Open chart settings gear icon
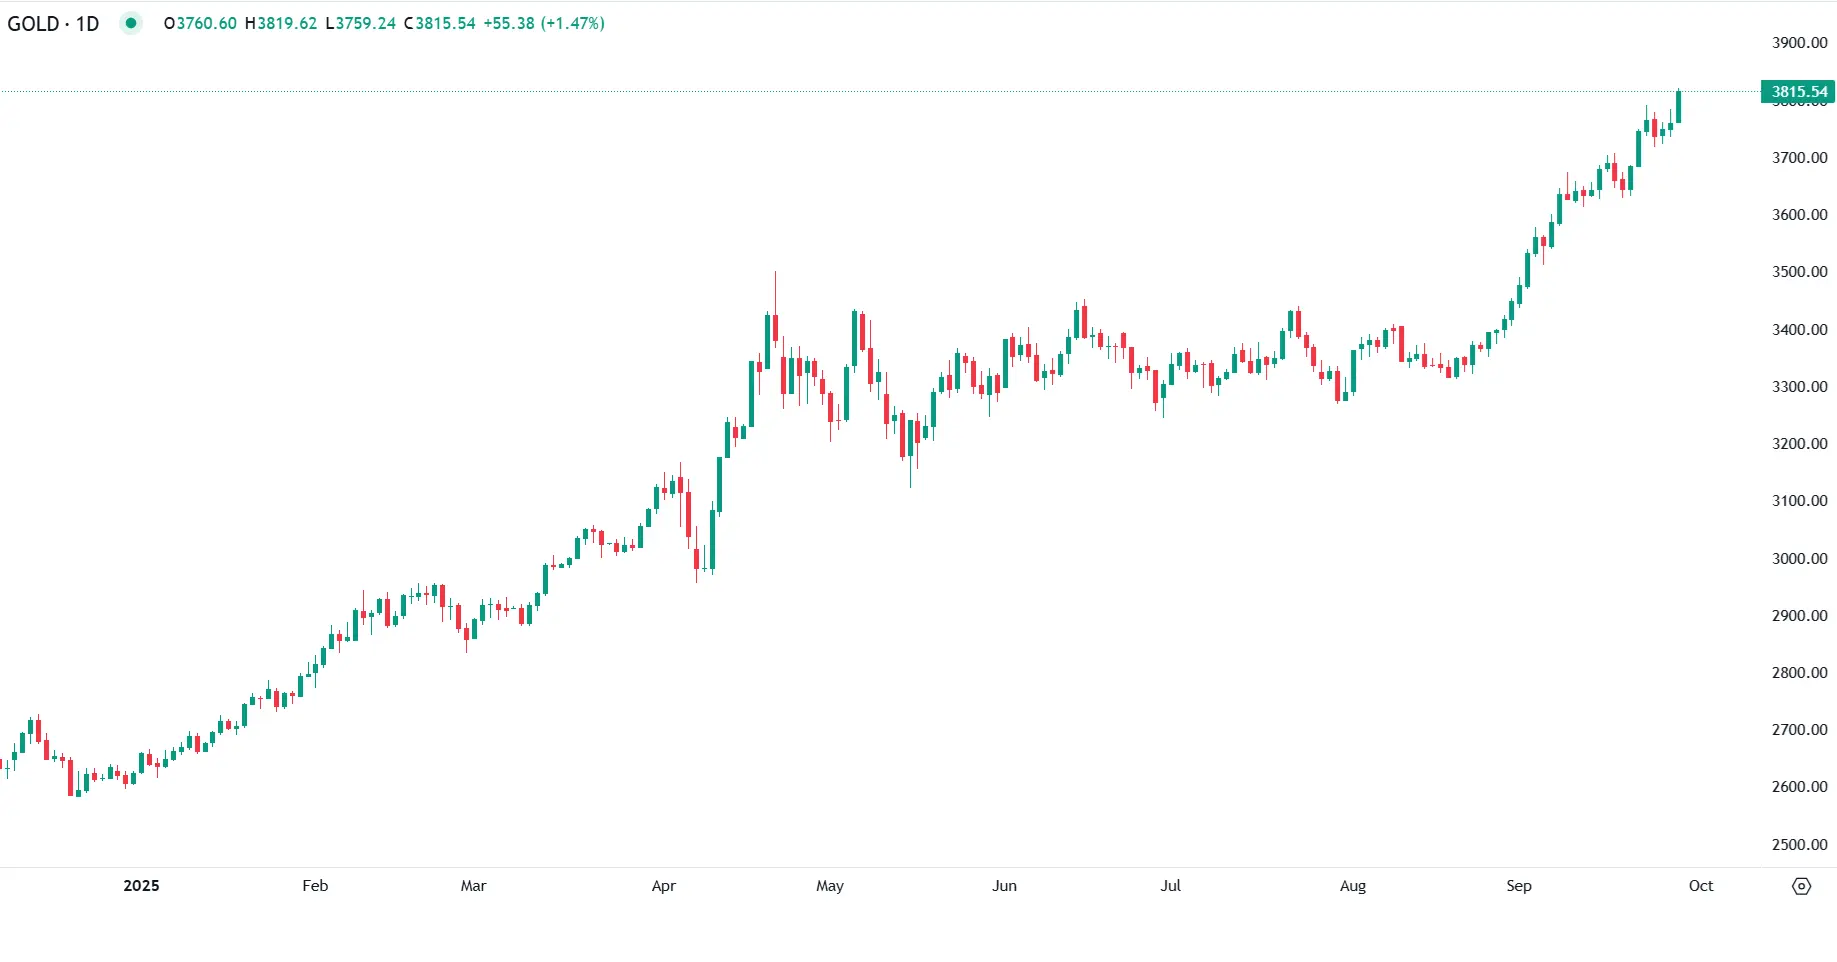Image resolution: width=1837 pixels, height=962 pixels. 1801,886
